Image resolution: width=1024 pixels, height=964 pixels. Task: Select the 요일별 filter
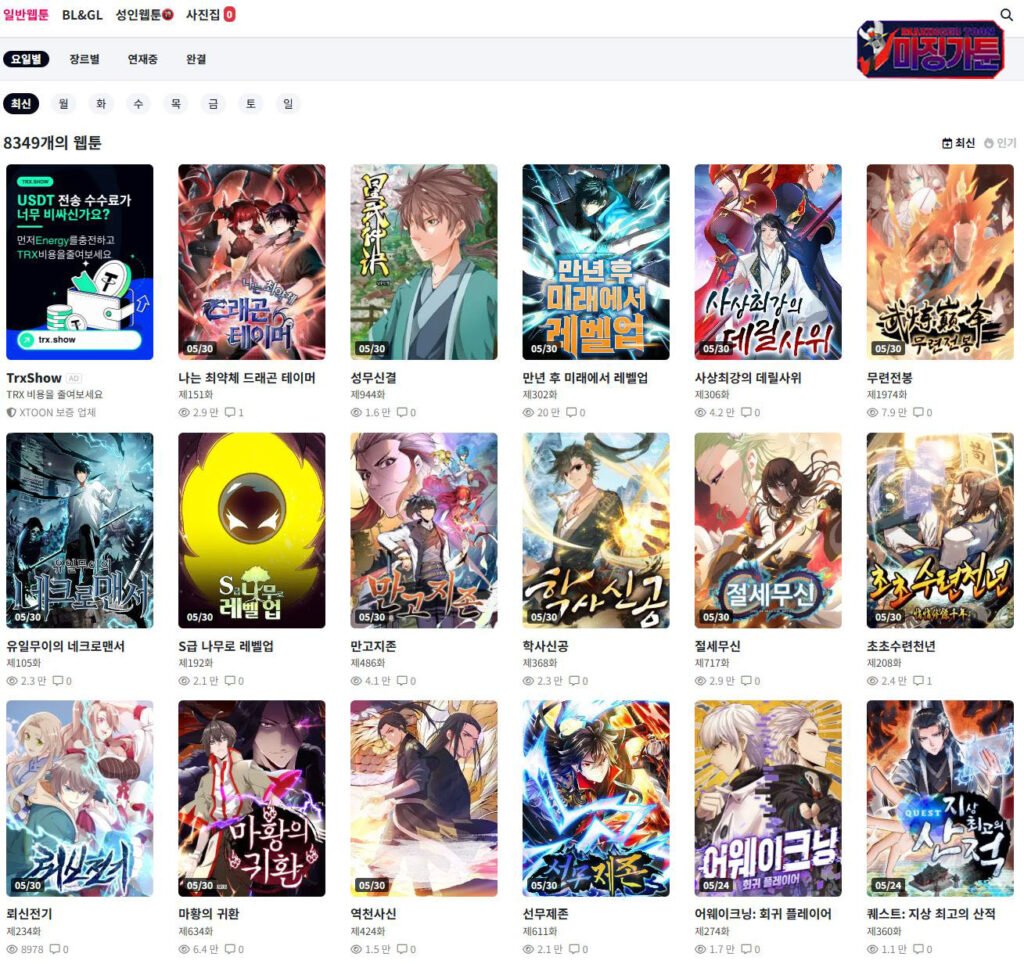pos(26,59)
